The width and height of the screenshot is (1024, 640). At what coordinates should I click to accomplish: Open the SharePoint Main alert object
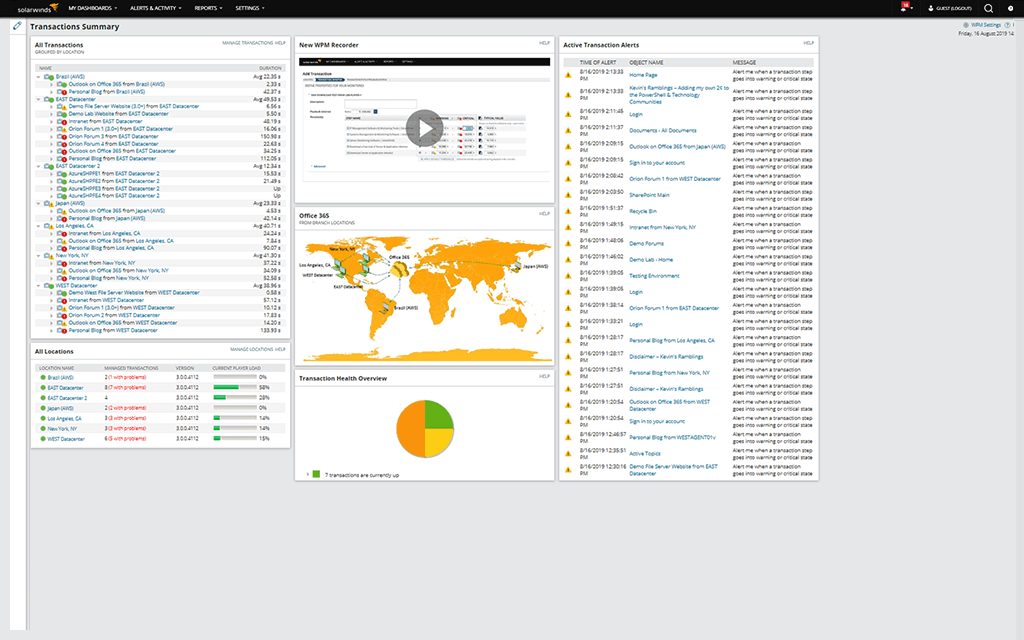coord(649,195)
